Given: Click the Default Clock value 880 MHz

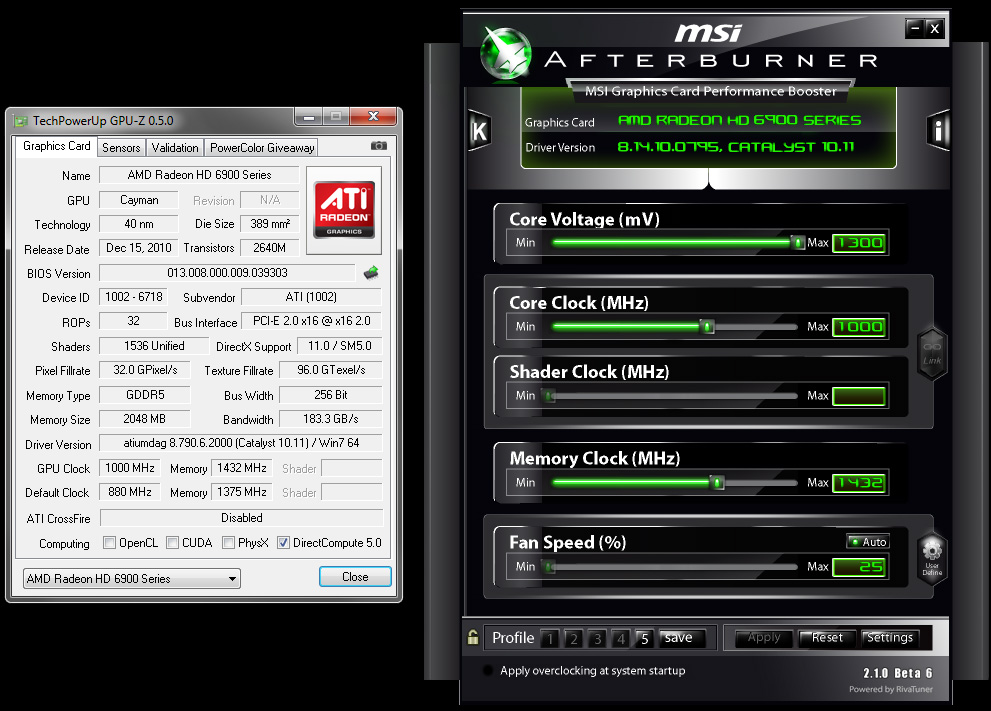Looking at the screenshot, I should click(130, 492).
